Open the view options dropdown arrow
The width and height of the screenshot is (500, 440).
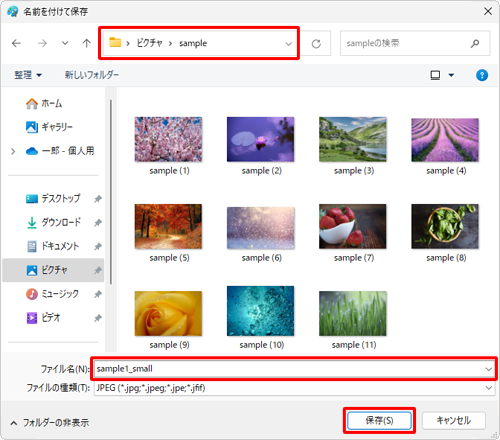point(451,75)
